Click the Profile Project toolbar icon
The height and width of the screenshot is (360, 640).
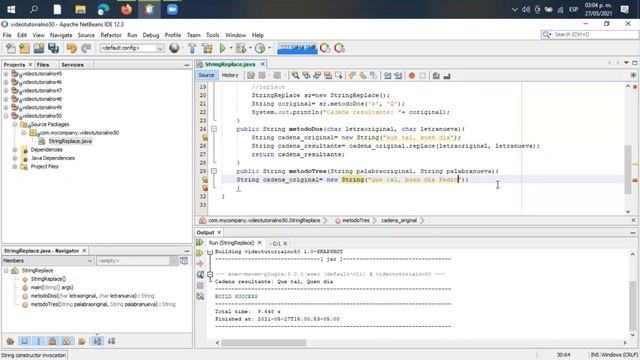(260, 48)
